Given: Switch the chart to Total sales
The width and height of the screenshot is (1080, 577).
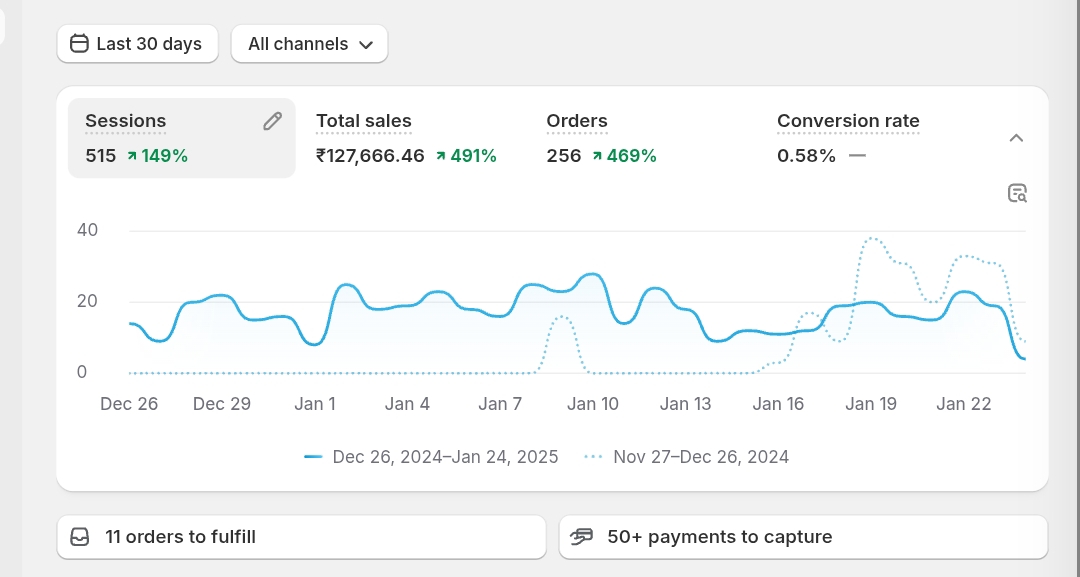Looking at the screenshot, I should point(364,121).
